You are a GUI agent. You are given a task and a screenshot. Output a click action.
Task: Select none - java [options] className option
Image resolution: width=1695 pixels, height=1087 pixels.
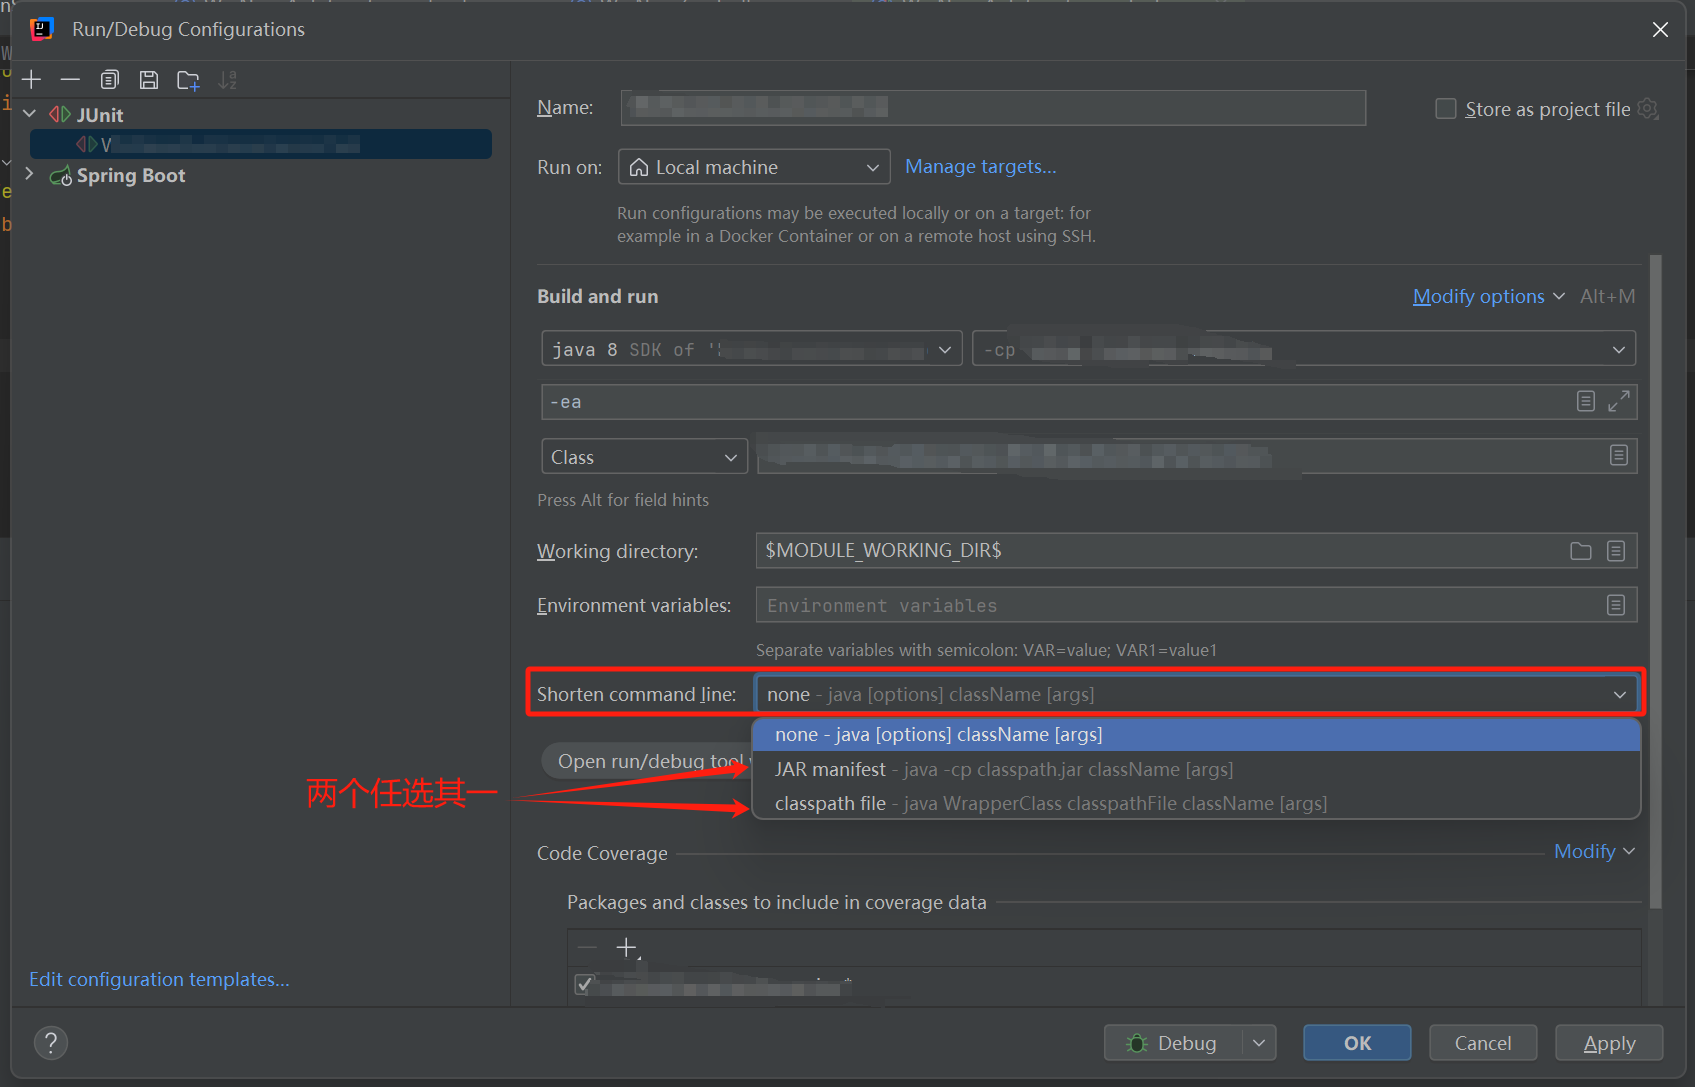(x=1196, y=734)
